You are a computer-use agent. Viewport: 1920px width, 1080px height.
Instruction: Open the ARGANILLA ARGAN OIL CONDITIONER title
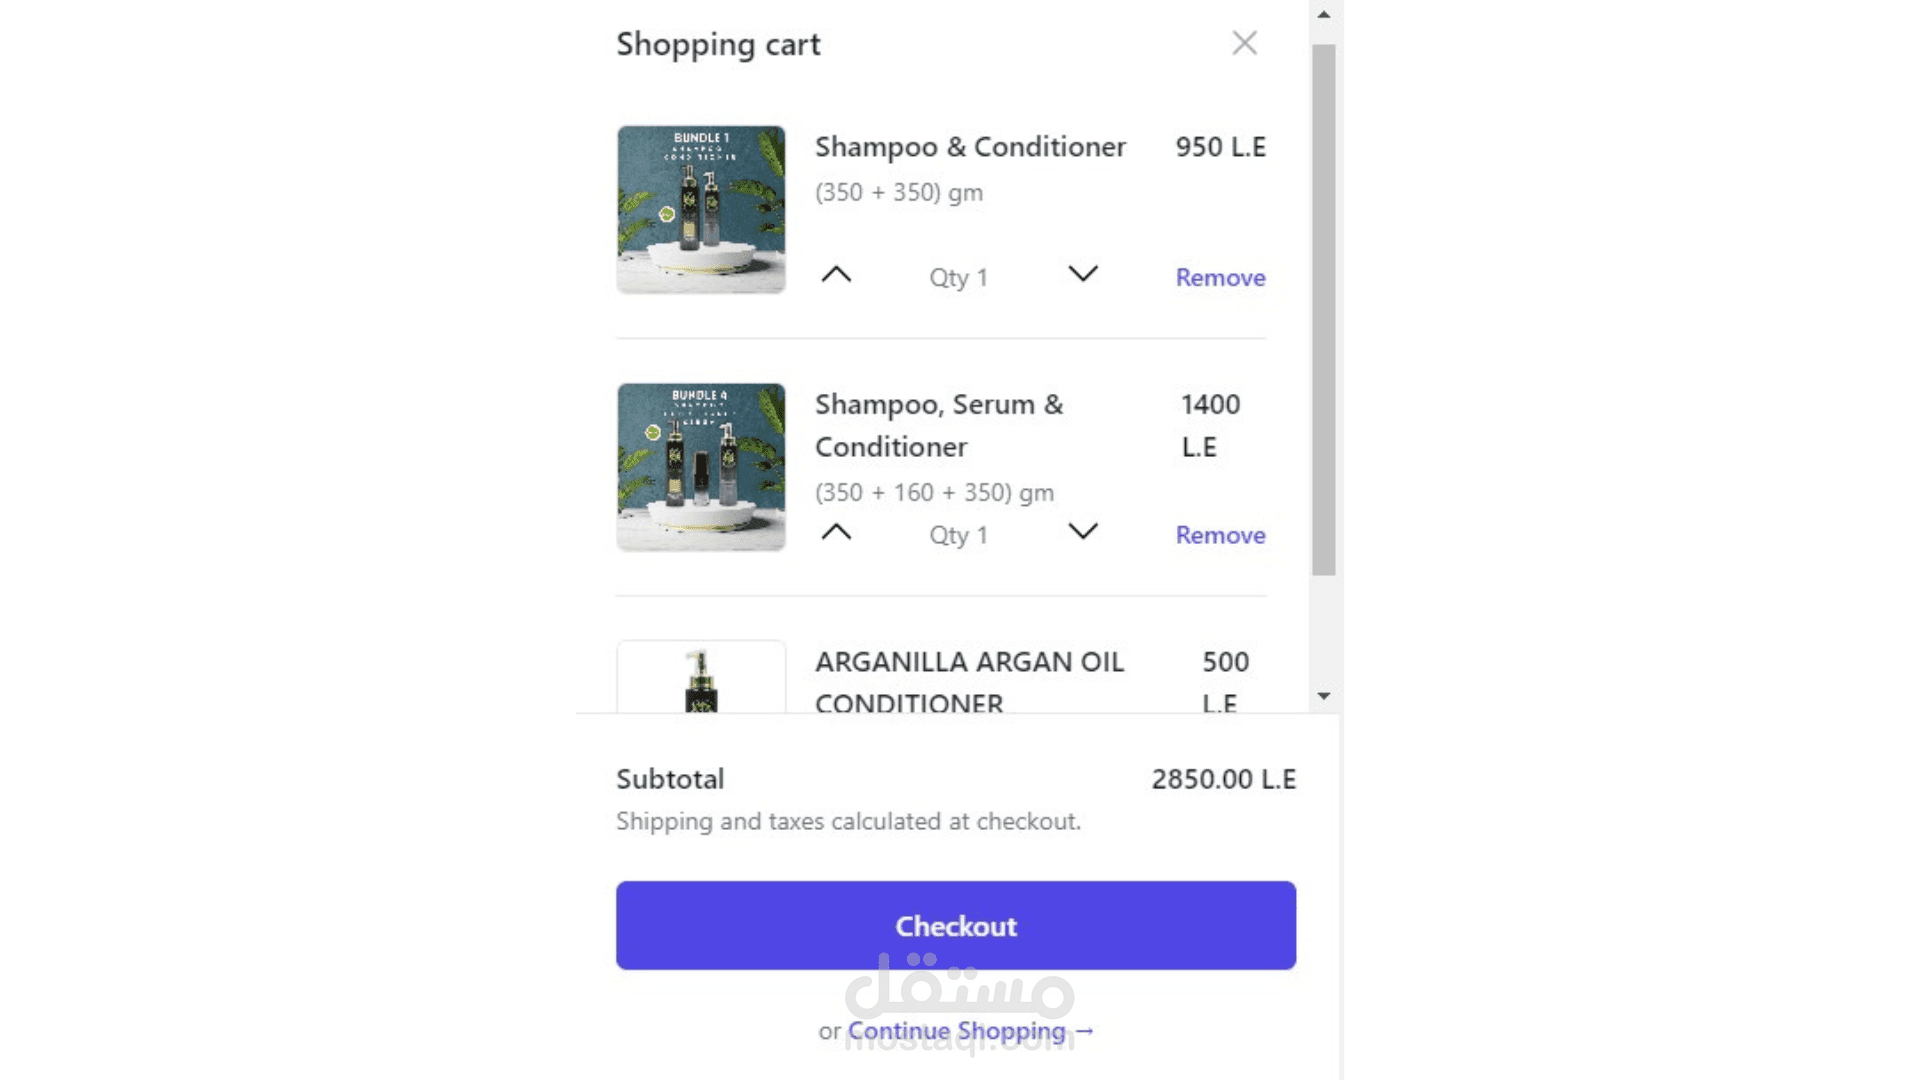coord(969,680)
